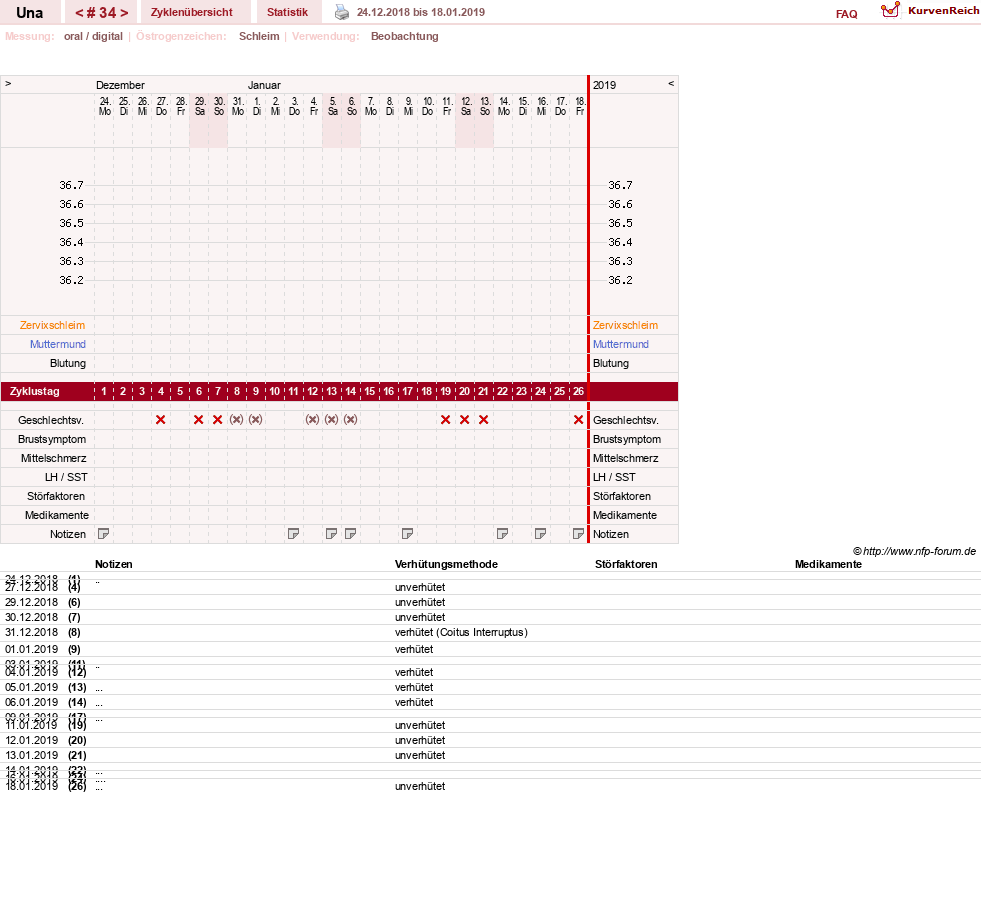981x923 pixels.
Task: Click red X intercourse mark on day 4
Action: point(161,420)
